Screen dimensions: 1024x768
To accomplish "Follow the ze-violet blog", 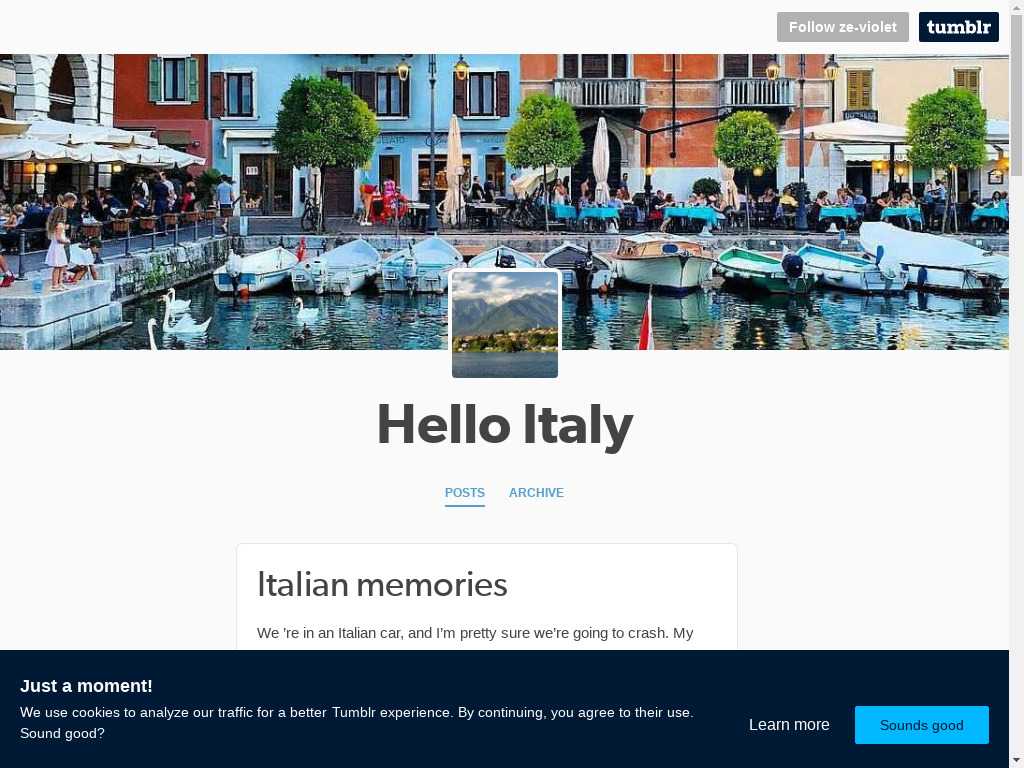I will (842, 27).
